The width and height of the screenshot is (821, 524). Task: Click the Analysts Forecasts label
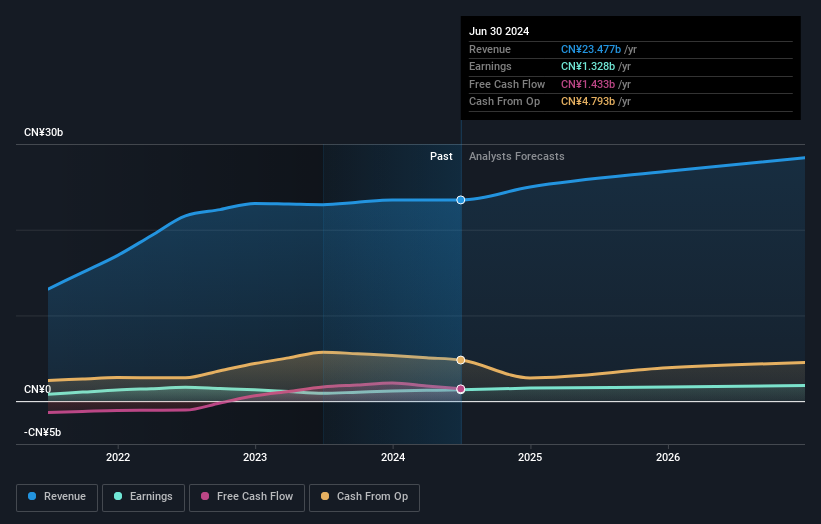pyautogui.click(x=516, y=156)
